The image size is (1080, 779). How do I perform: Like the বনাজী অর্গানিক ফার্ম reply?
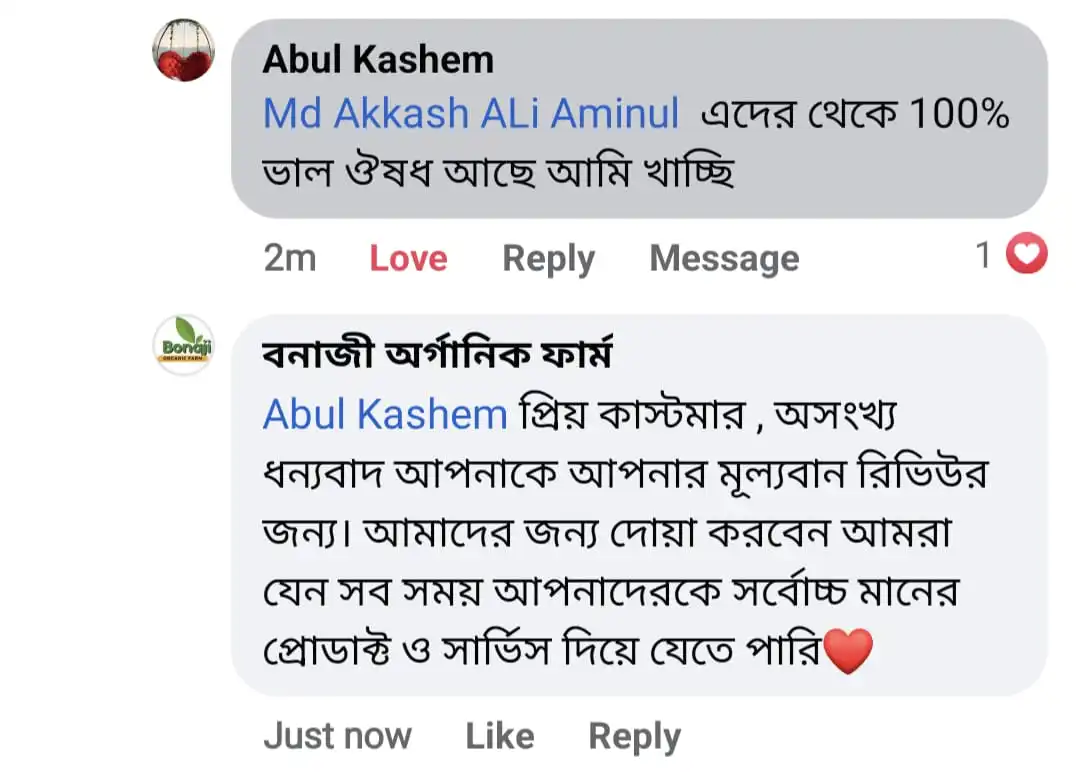(499, 737)
